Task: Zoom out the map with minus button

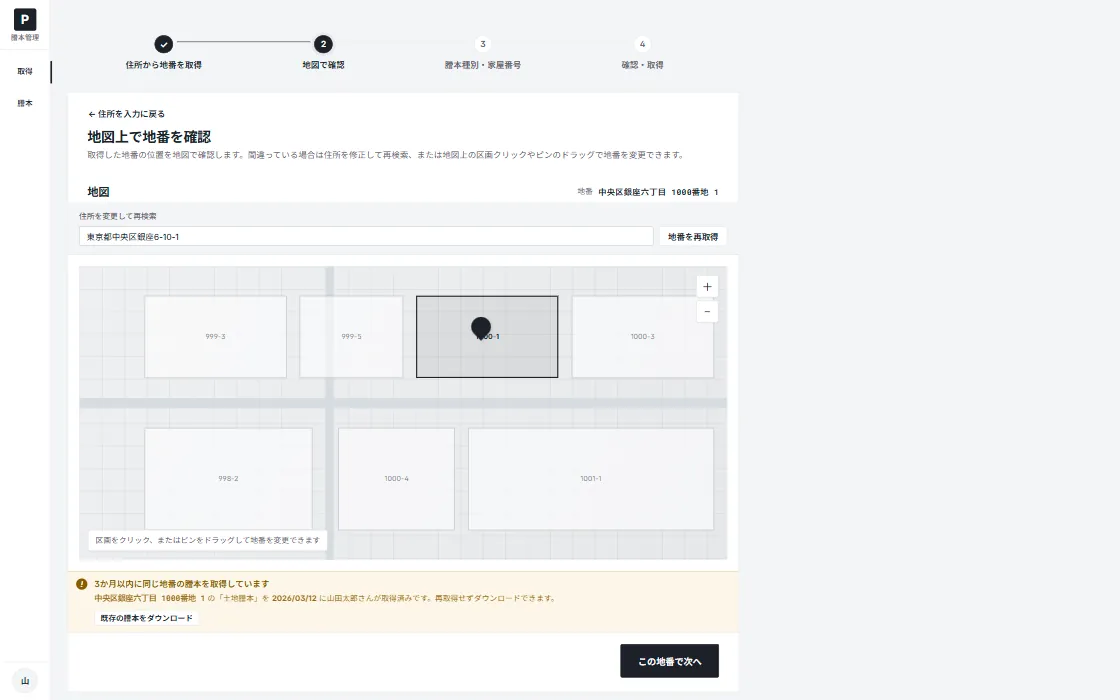Action: click(707, 311)
